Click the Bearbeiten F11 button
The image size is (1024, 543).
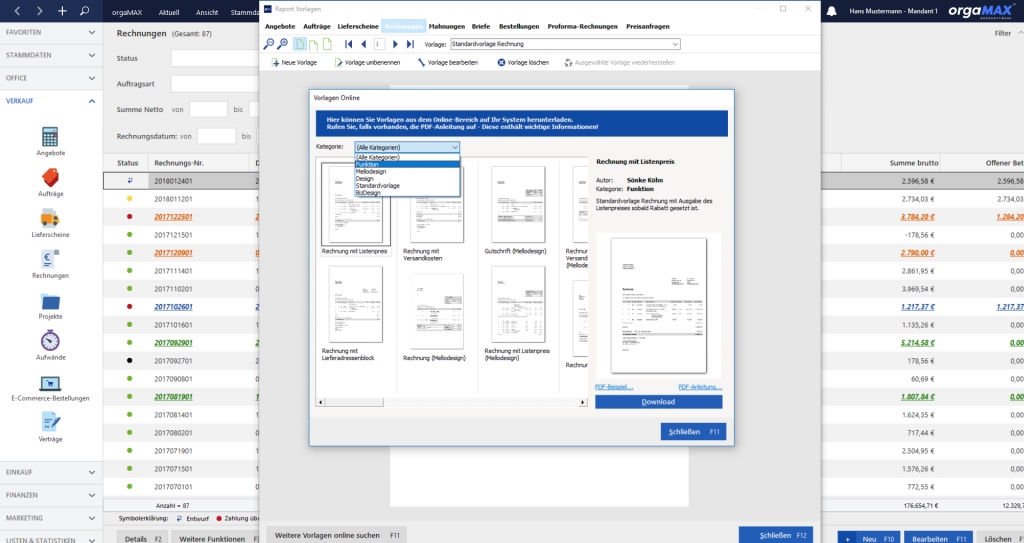(938, 538)
